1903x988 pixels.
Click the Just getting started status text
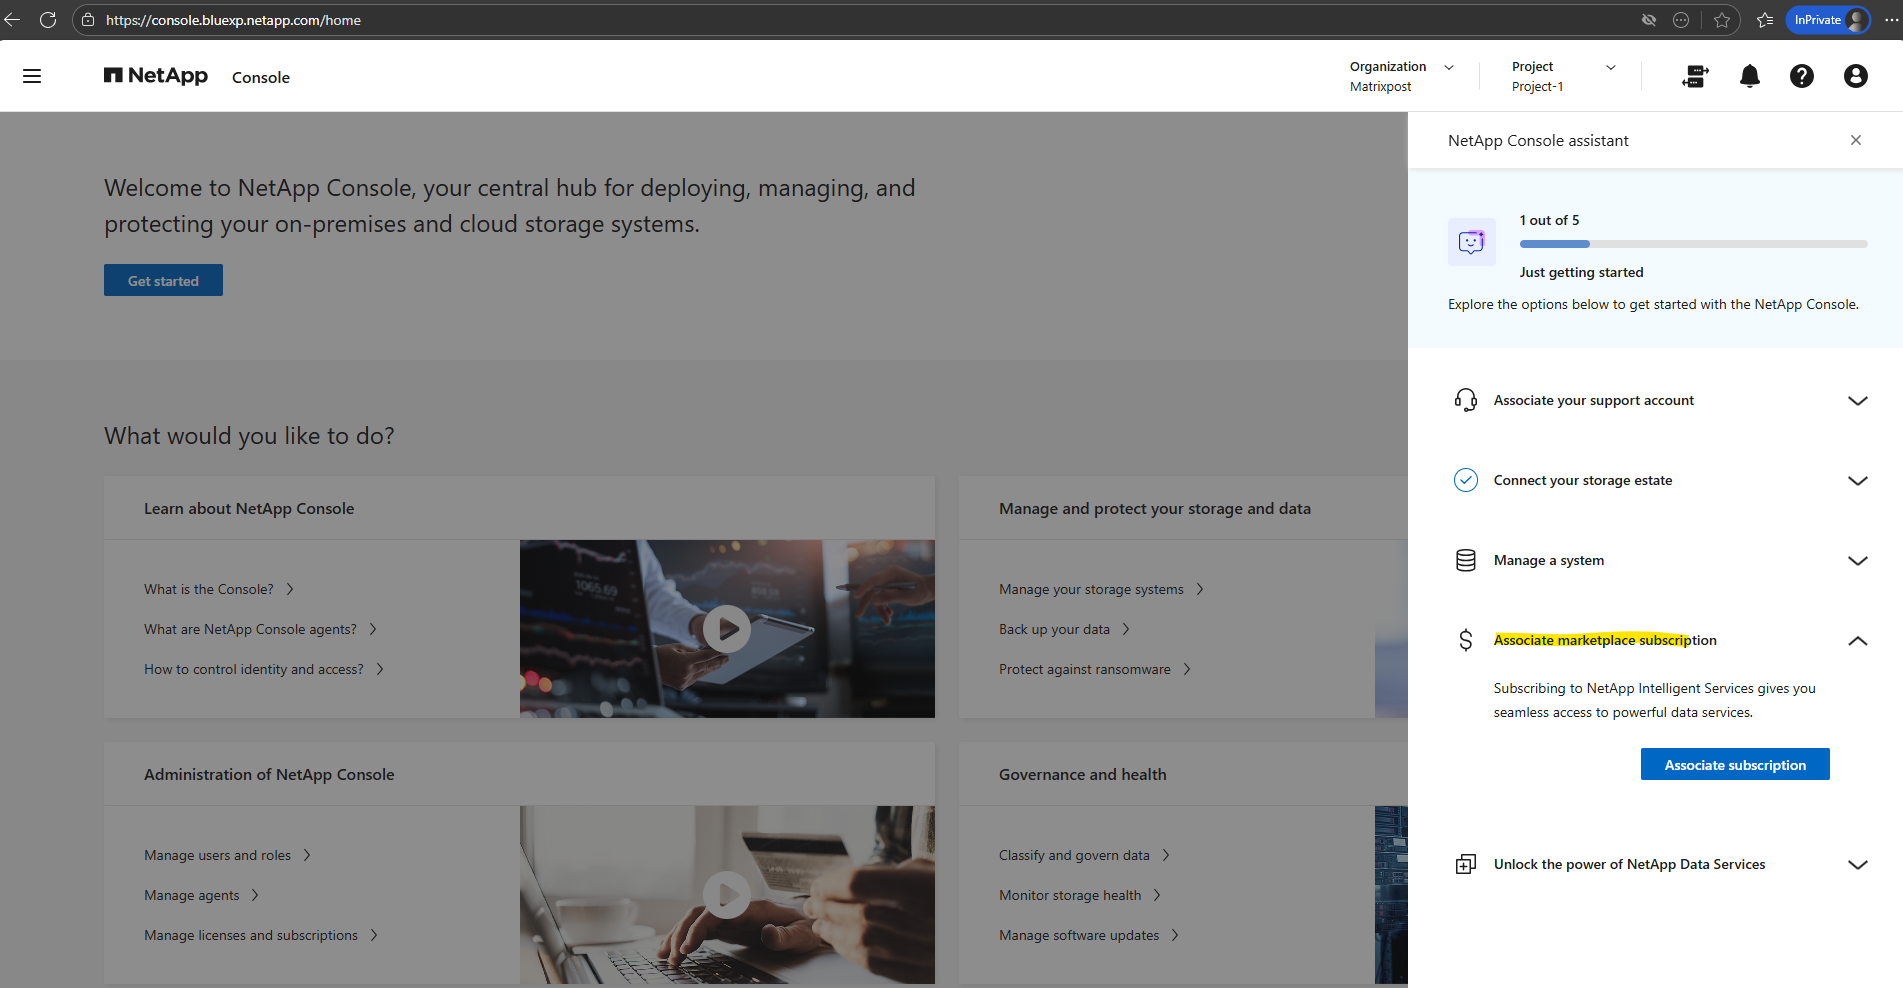(1582, 272)
